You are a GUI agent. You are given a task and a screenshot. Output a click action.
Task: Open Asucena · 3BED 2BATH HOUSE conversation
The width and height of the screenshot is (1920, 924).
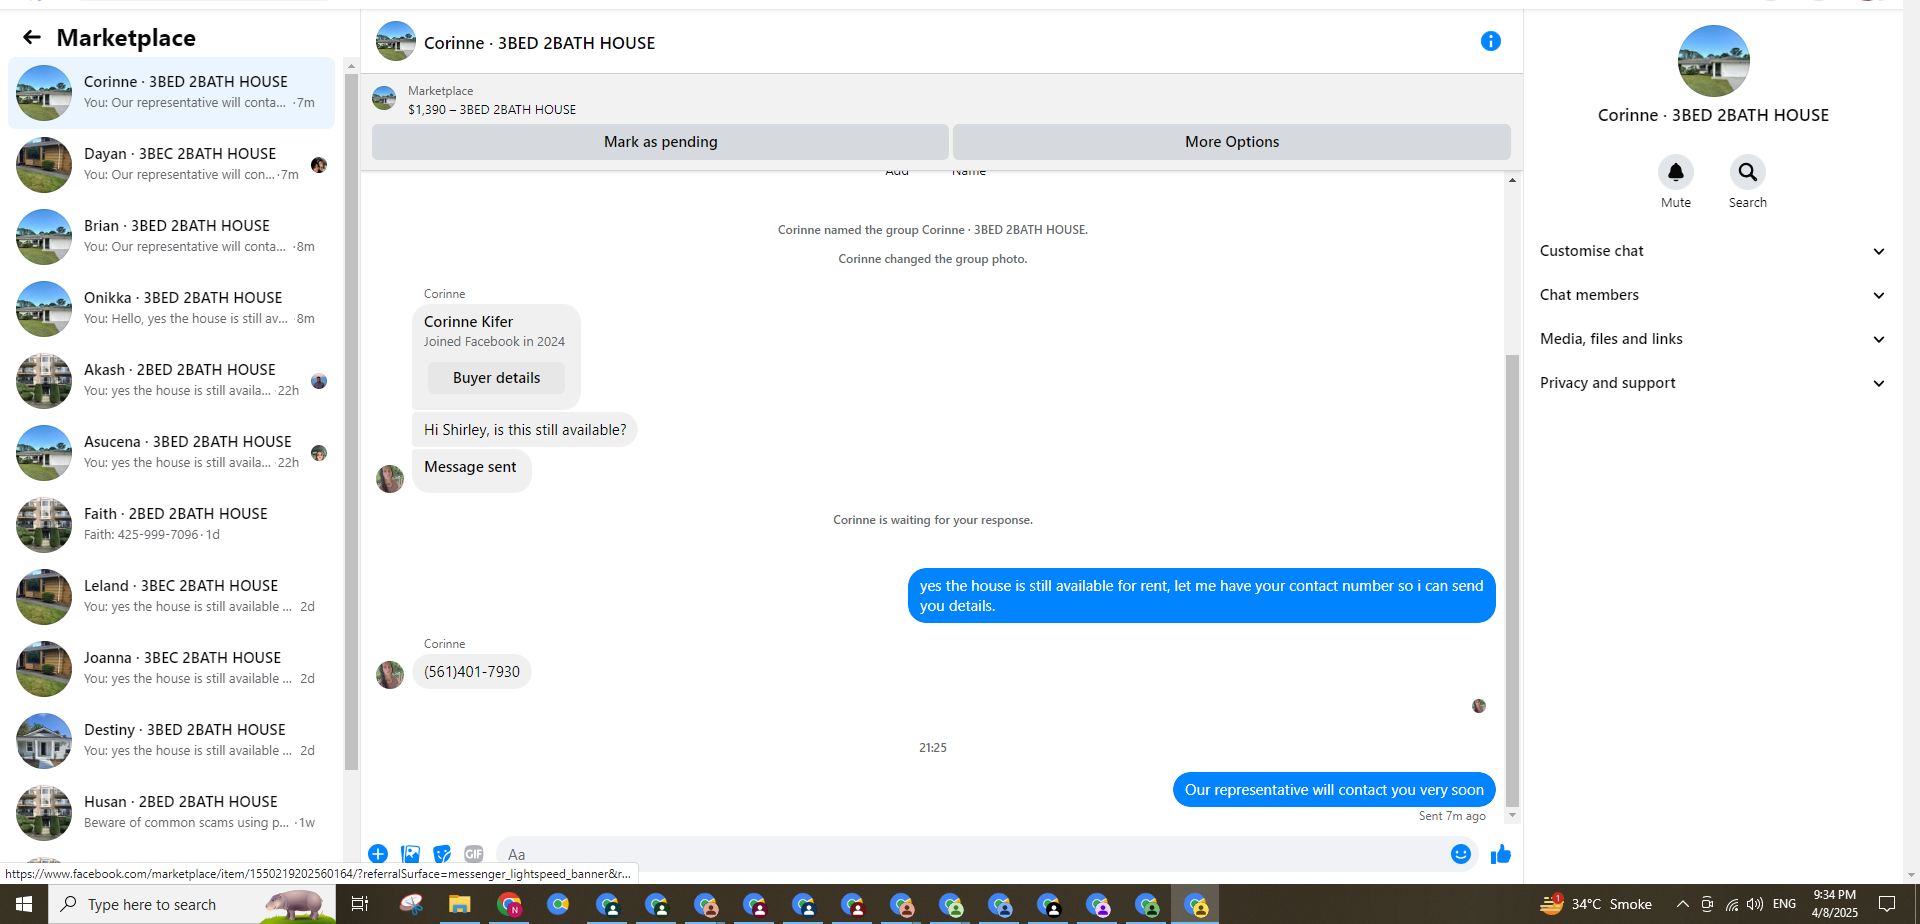tap(172, 453)
